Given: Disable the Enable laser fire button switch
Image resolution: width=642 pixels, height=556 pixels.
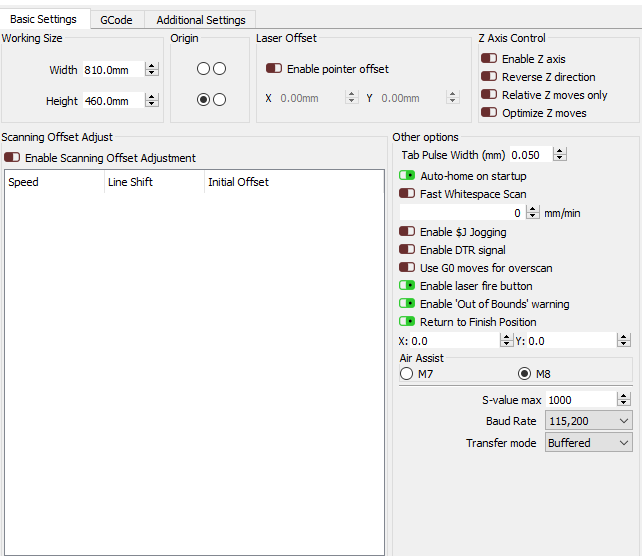Looking at the screenshot, I should [x=407, y=286].
